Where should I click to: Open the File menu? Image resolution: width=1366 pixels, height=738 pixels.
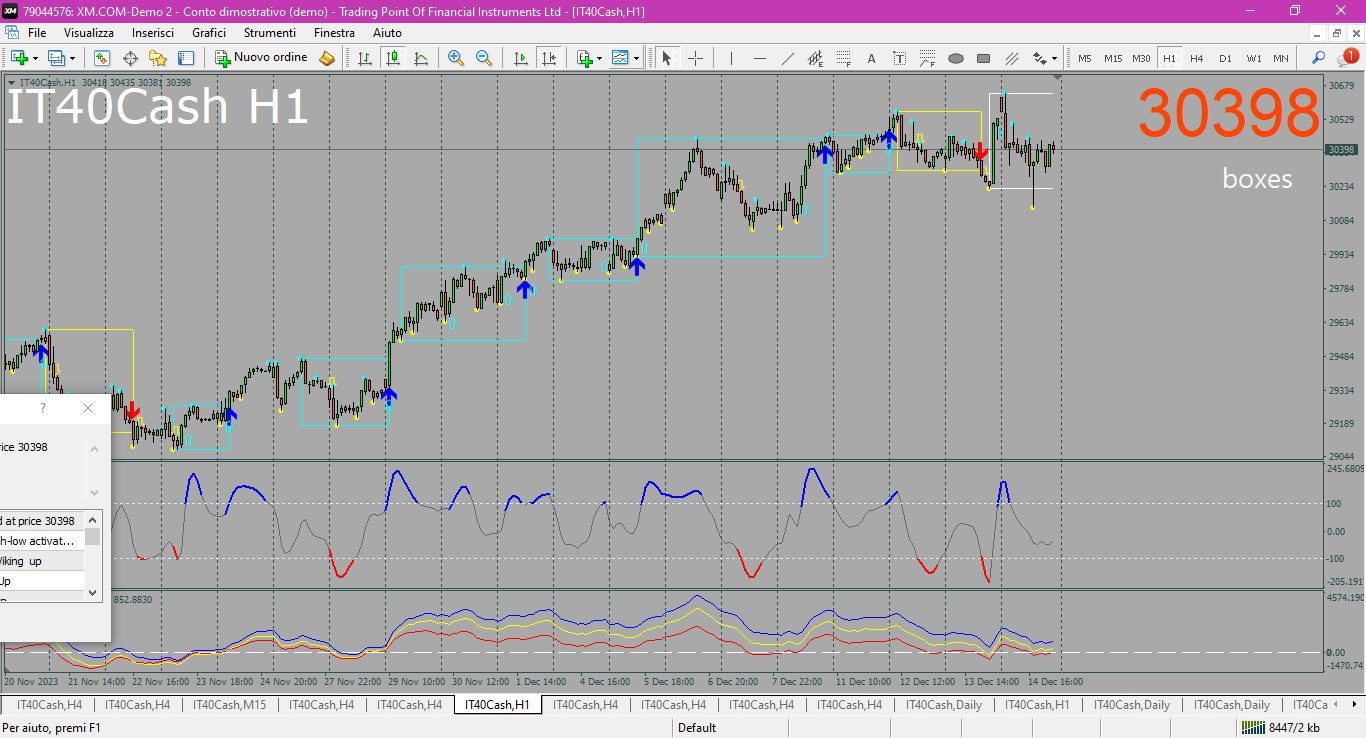coord(37,33)
